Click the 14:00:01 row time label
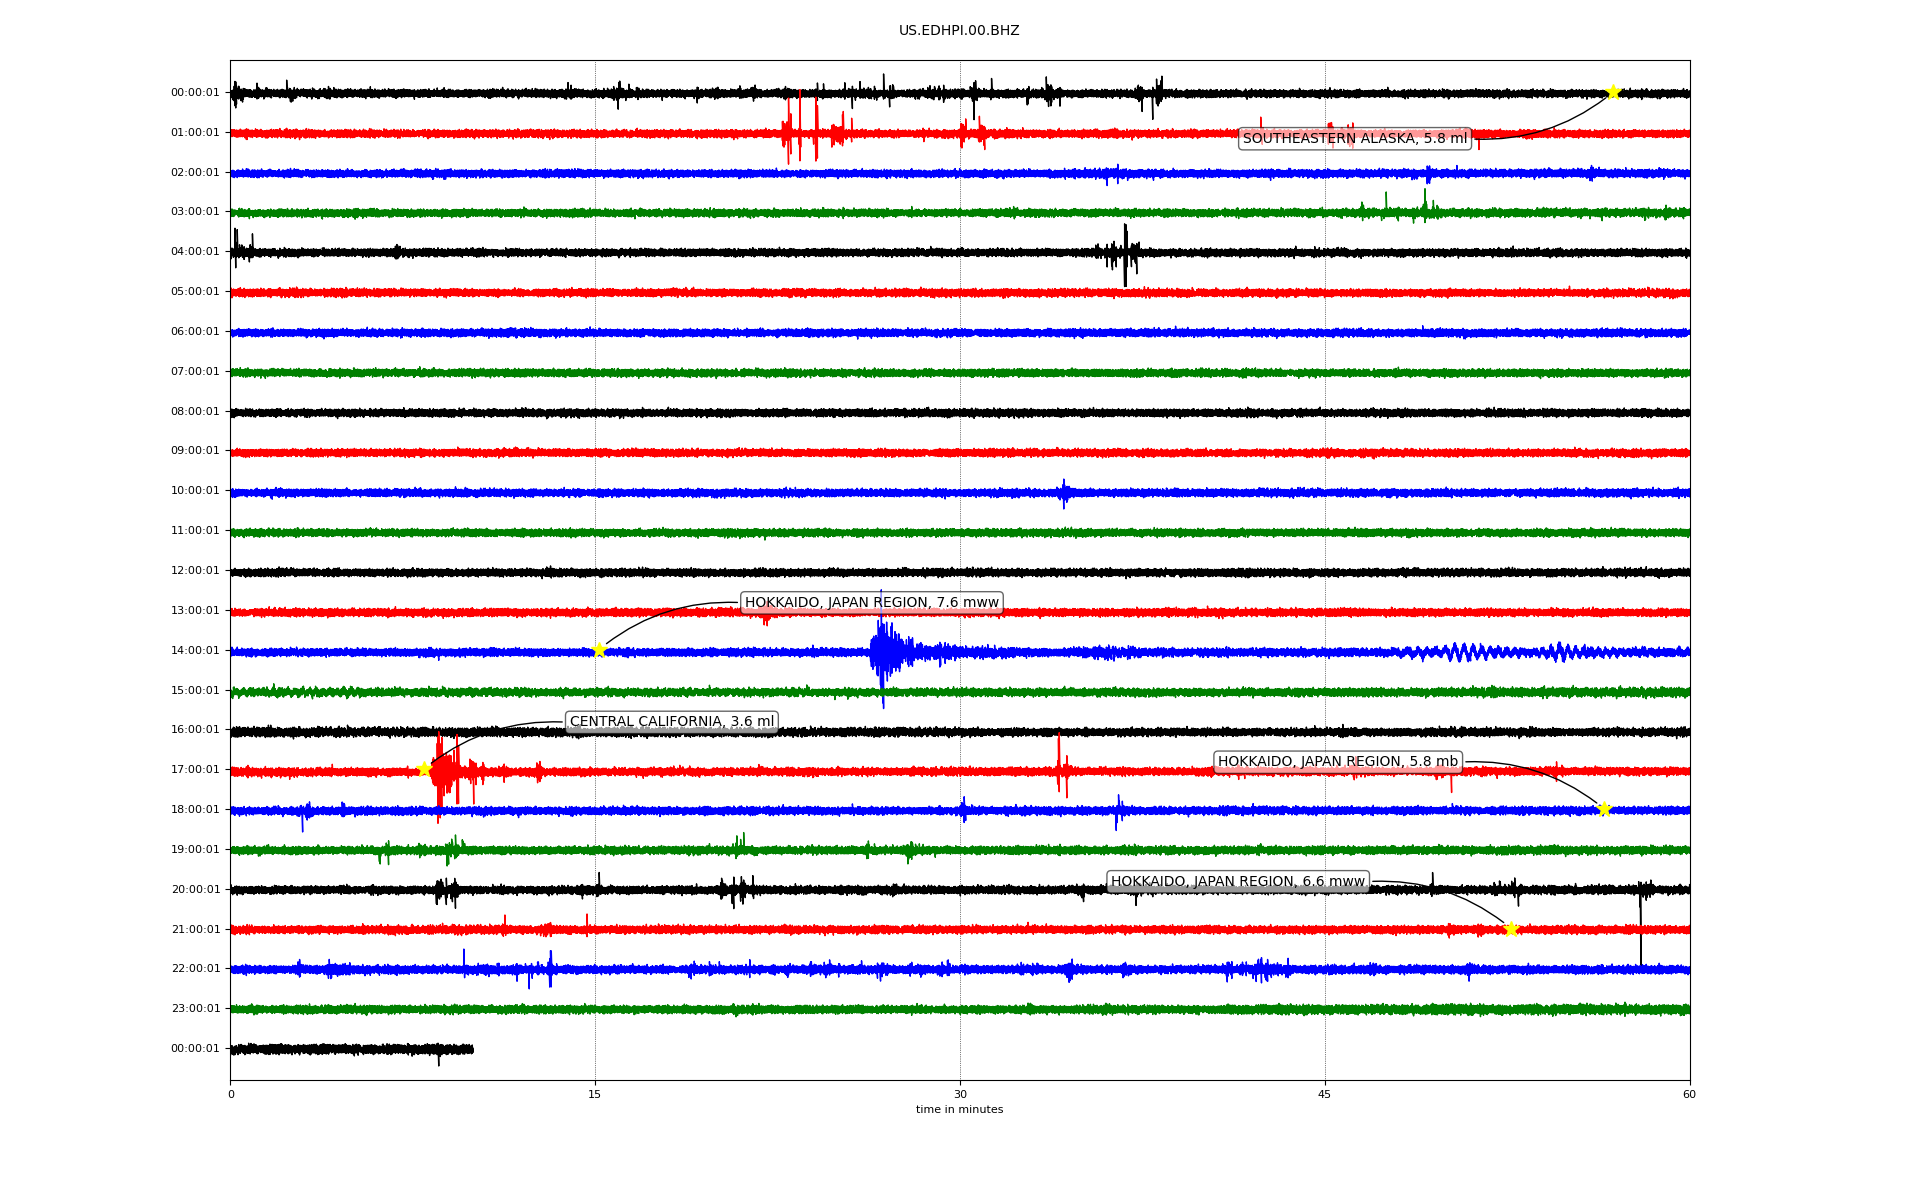Image resolution: width=1920 pixels, height=1200 pixels. 195,650
